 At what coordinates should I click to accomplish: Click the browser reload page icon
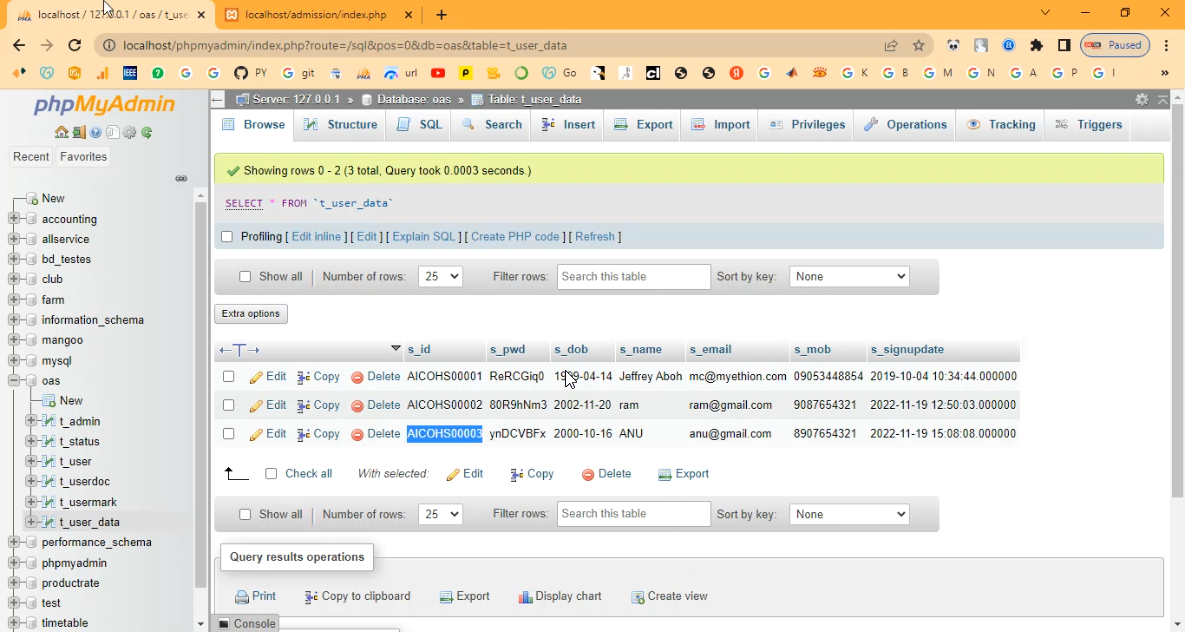74,45
